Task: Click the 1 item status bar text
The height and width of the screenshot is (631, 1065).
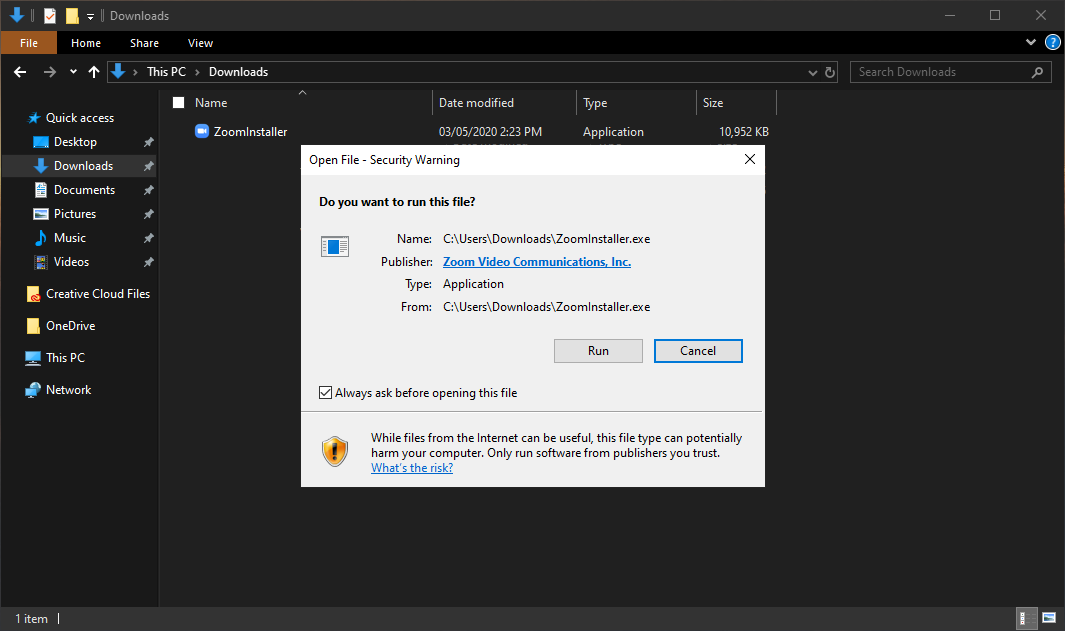Action: click(x=31, y=619)
